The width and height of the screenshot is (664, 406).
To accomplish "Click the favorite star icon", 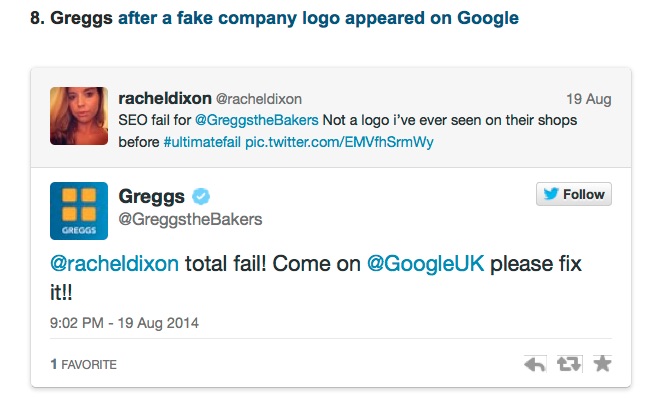I will tap(602, 364).
